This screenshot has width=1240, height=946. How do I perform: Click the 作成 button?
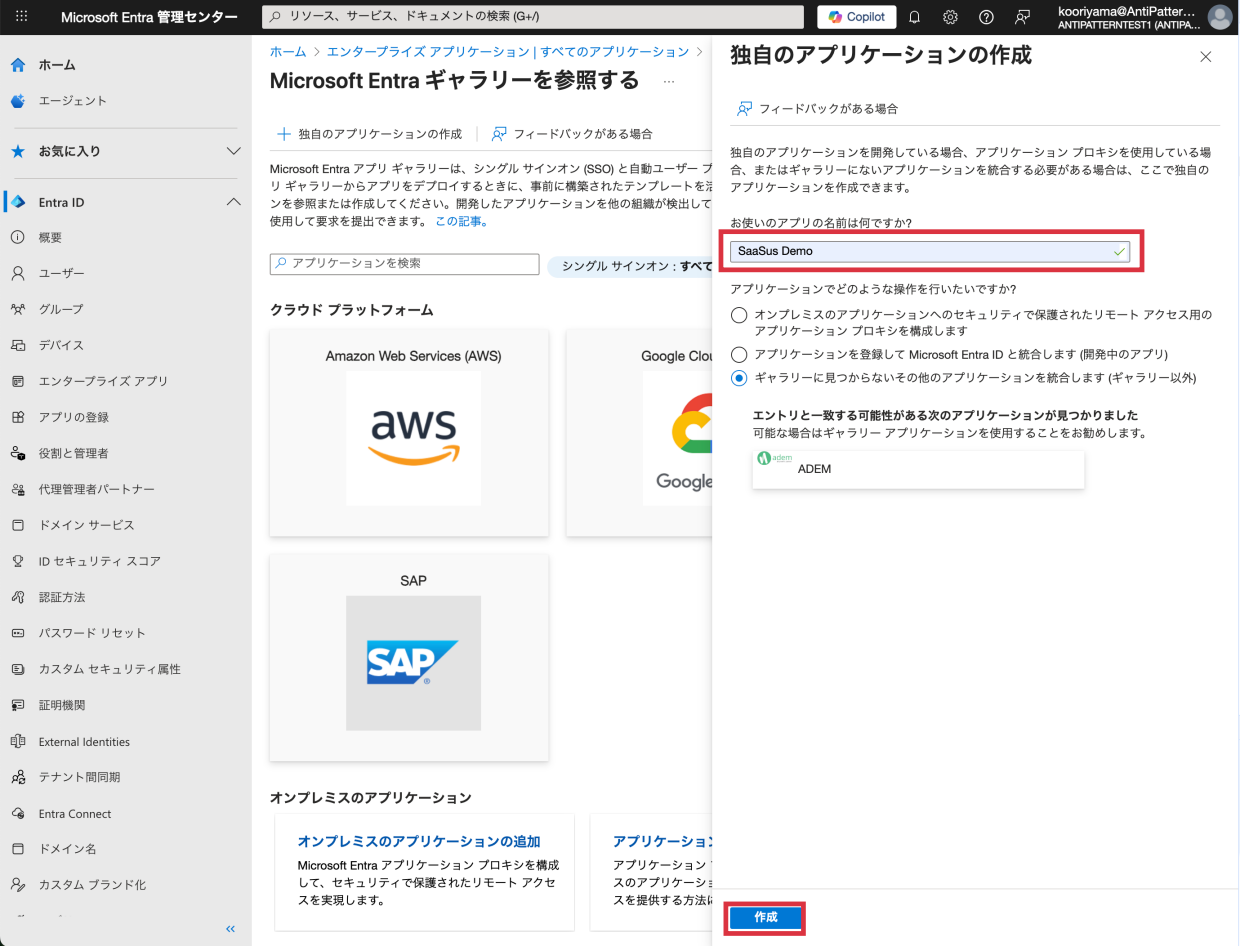(766, 917)
